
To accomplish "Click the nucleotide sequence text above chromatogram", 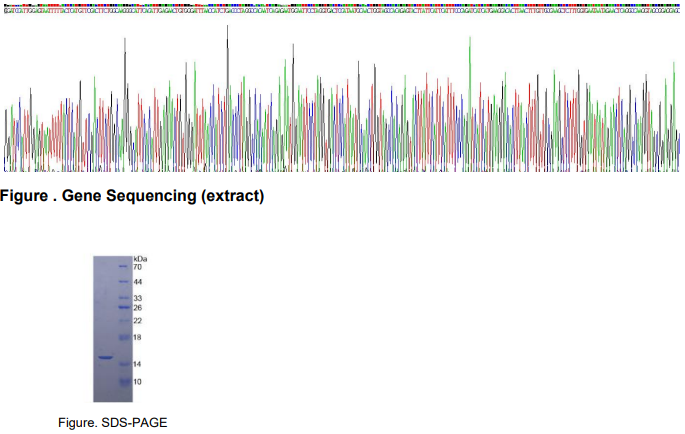I will point(342,10).
